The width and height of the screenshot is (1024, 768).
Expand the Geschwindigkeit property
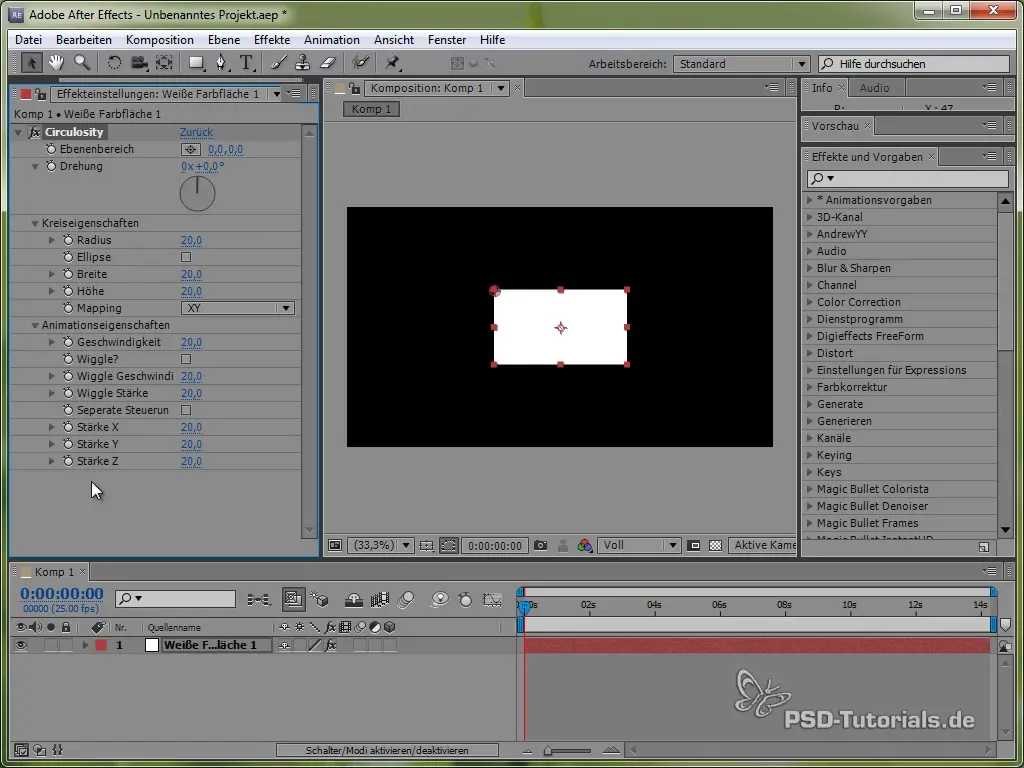coord(52,342)
